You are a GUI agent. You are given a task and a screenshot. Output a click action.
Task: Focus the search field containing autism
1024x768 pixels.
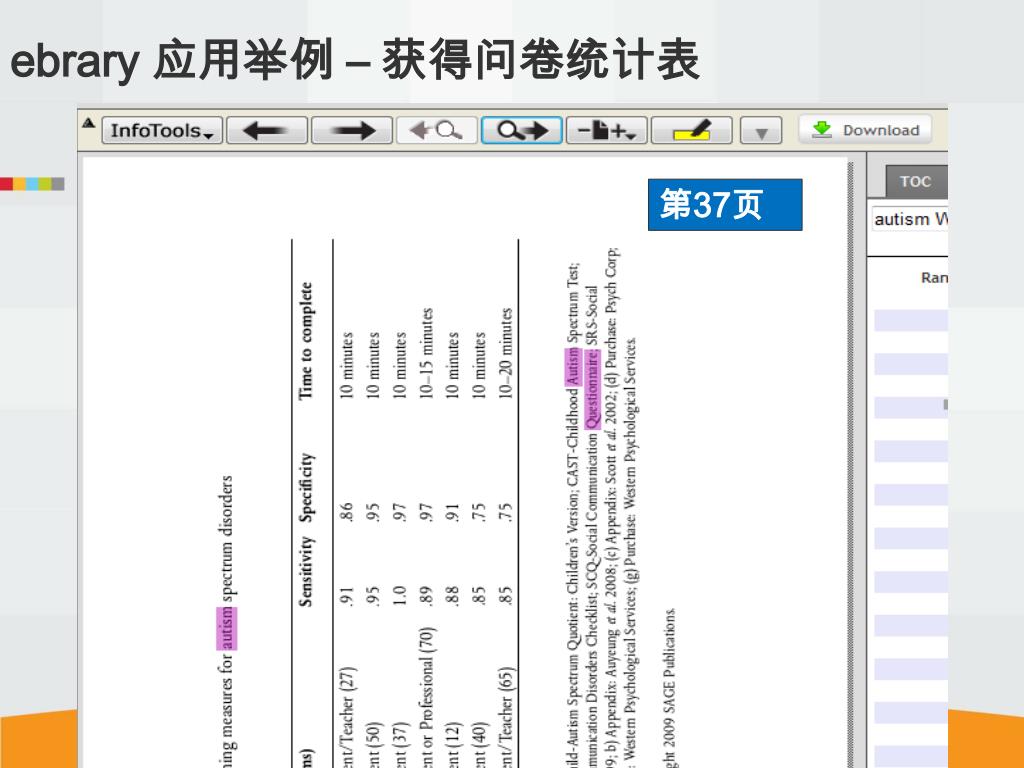click(910, 219)
